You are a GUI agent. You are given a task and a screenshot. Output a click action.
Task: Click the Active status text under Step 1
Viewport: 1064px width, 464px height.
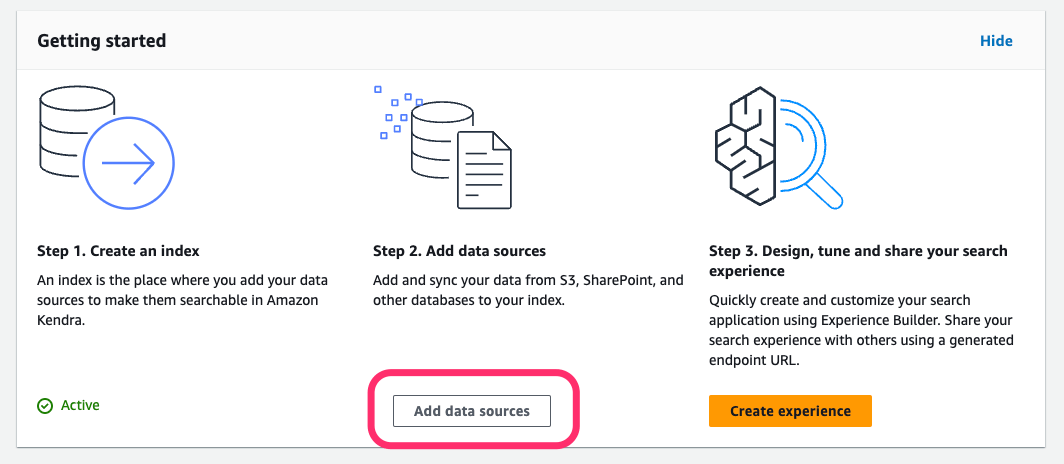coord(80,406)
